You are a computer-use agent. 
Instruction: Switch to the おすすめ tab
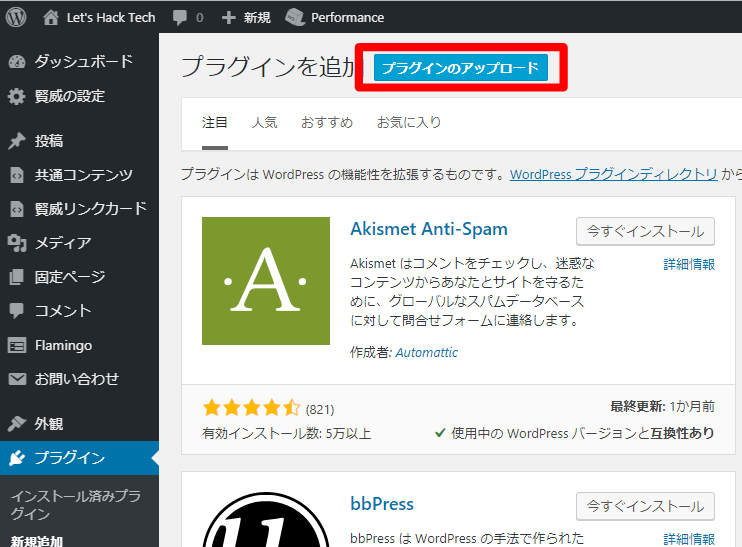click(x=327, y=123)
